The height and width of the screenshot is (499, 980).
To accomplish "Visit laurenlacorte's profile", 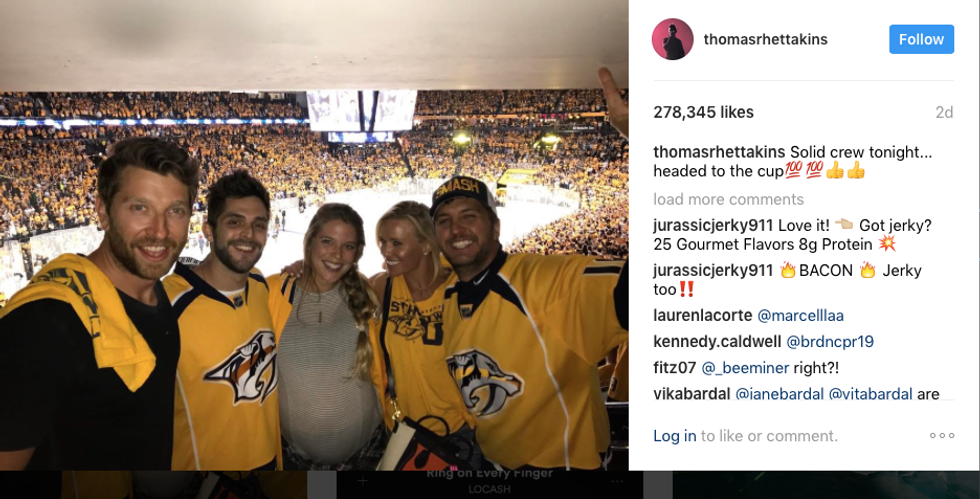I will point(703,315).
